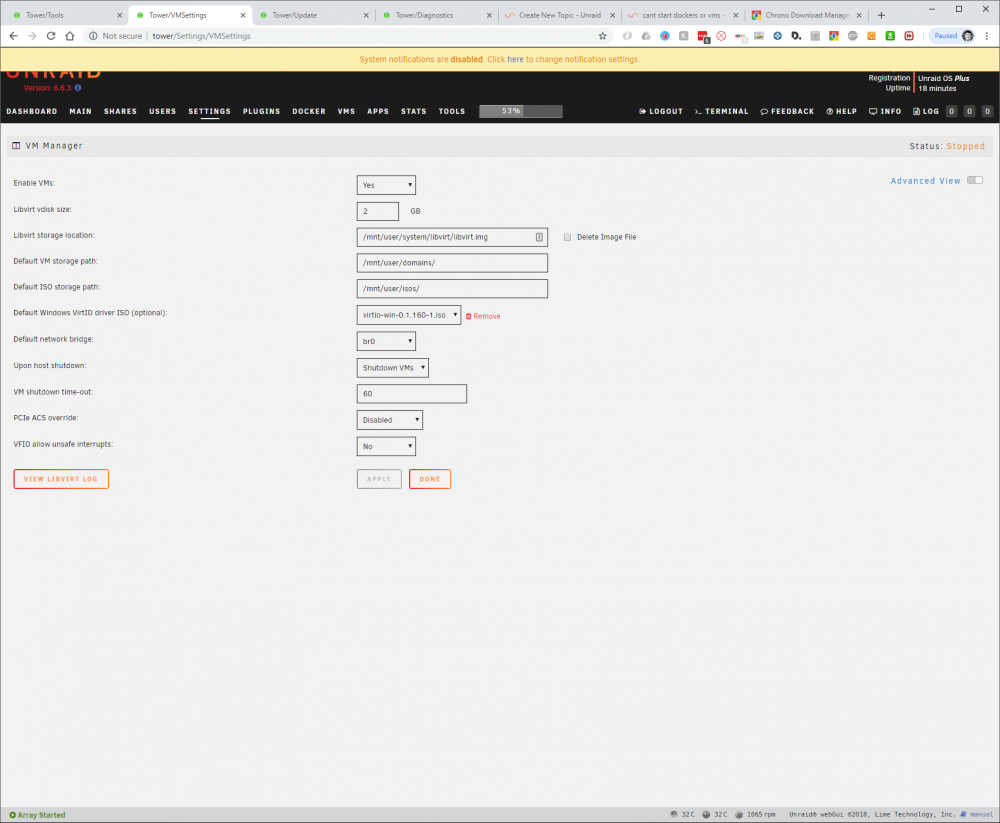Toggle the Advanced View switch
1000x823 pixels.
974,181
